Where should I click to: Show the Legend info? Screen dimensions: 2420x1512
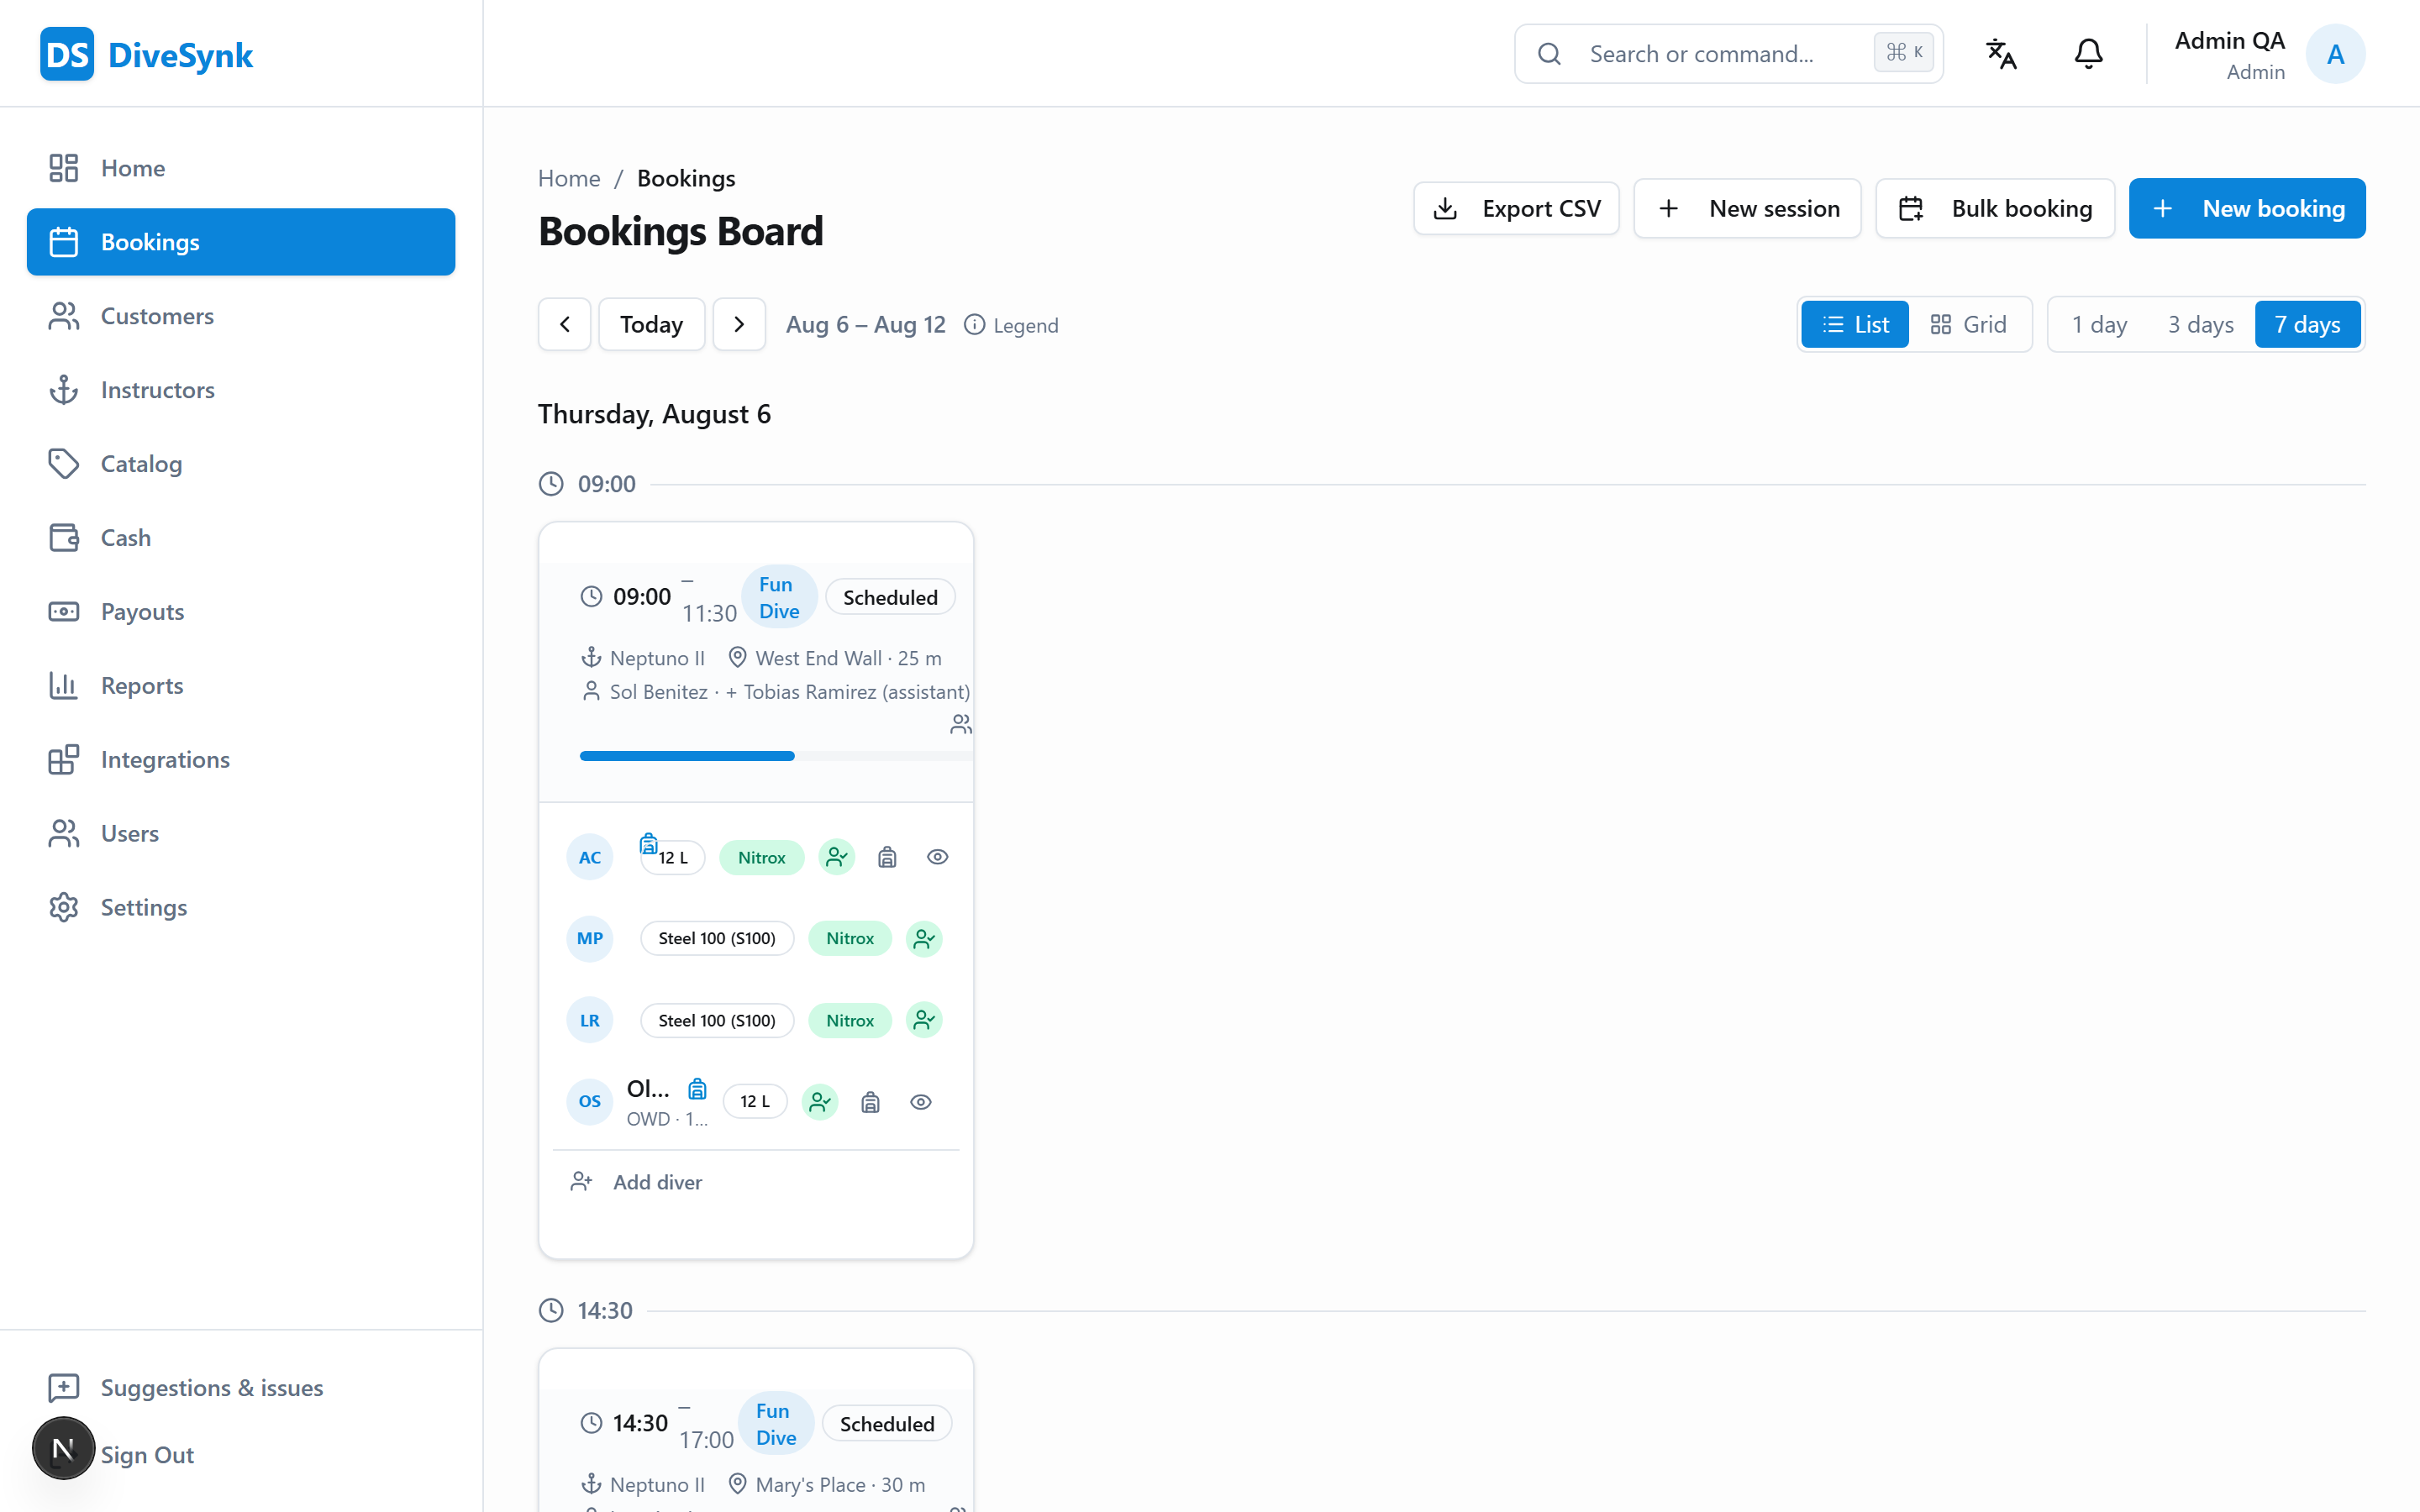[1011, 325]
